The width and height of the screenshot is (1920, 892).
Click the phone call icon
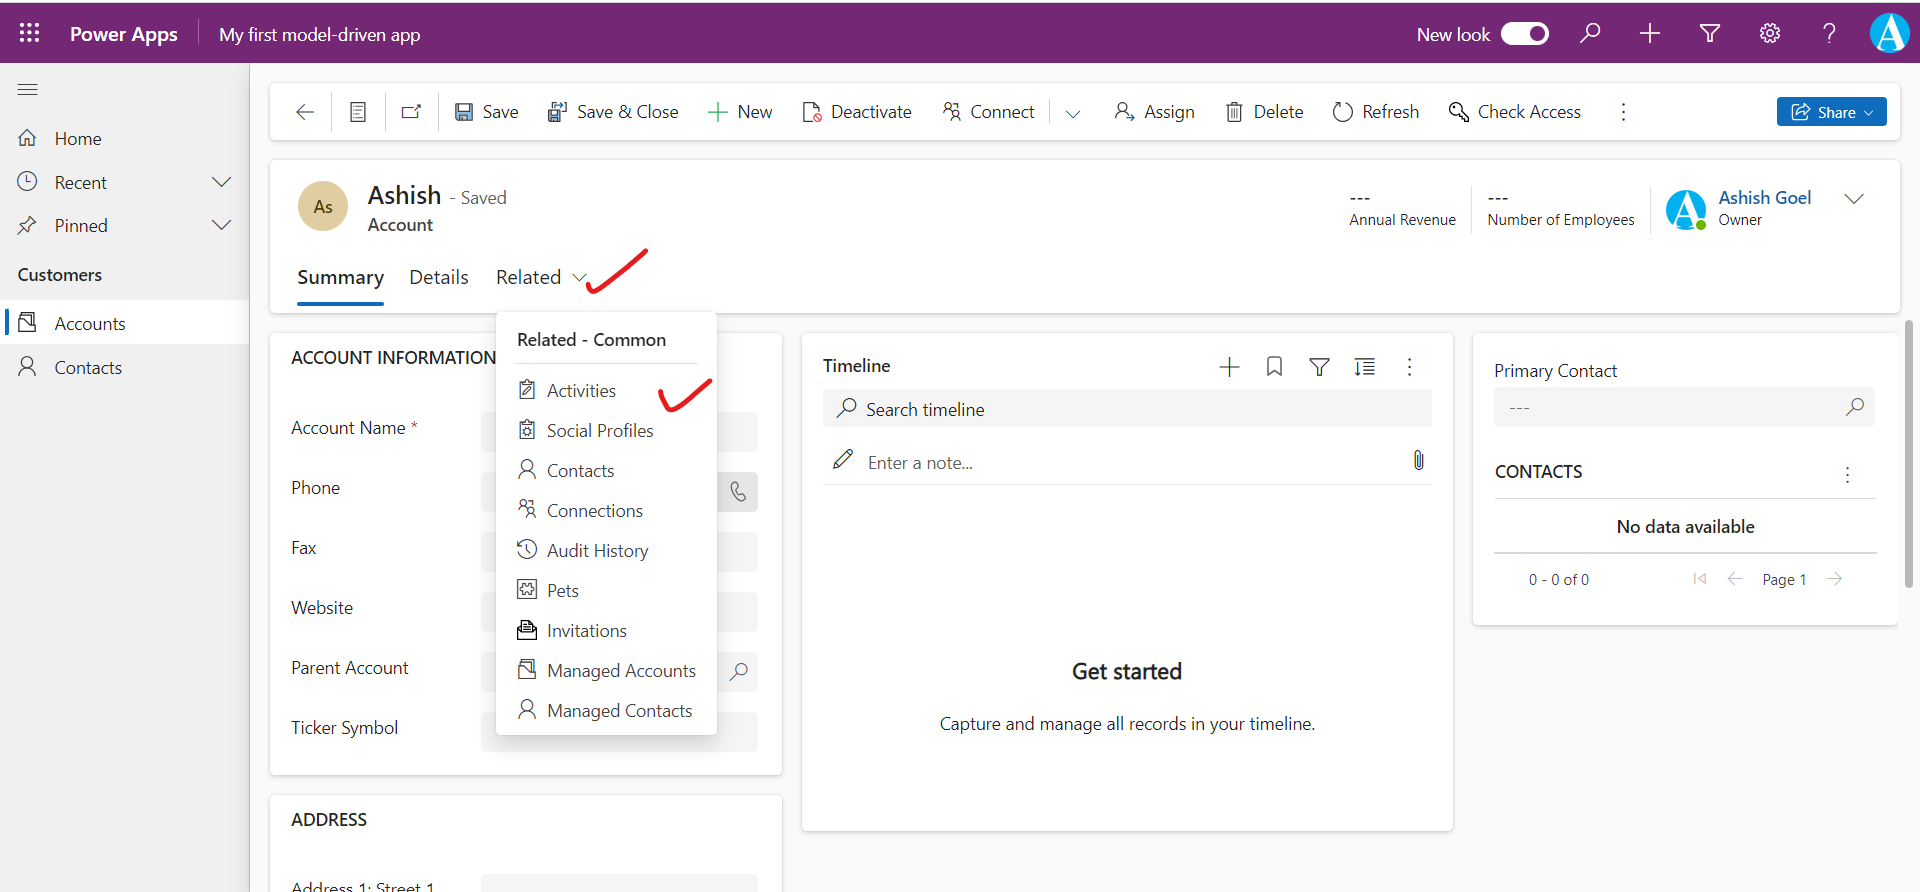[738, 491]
